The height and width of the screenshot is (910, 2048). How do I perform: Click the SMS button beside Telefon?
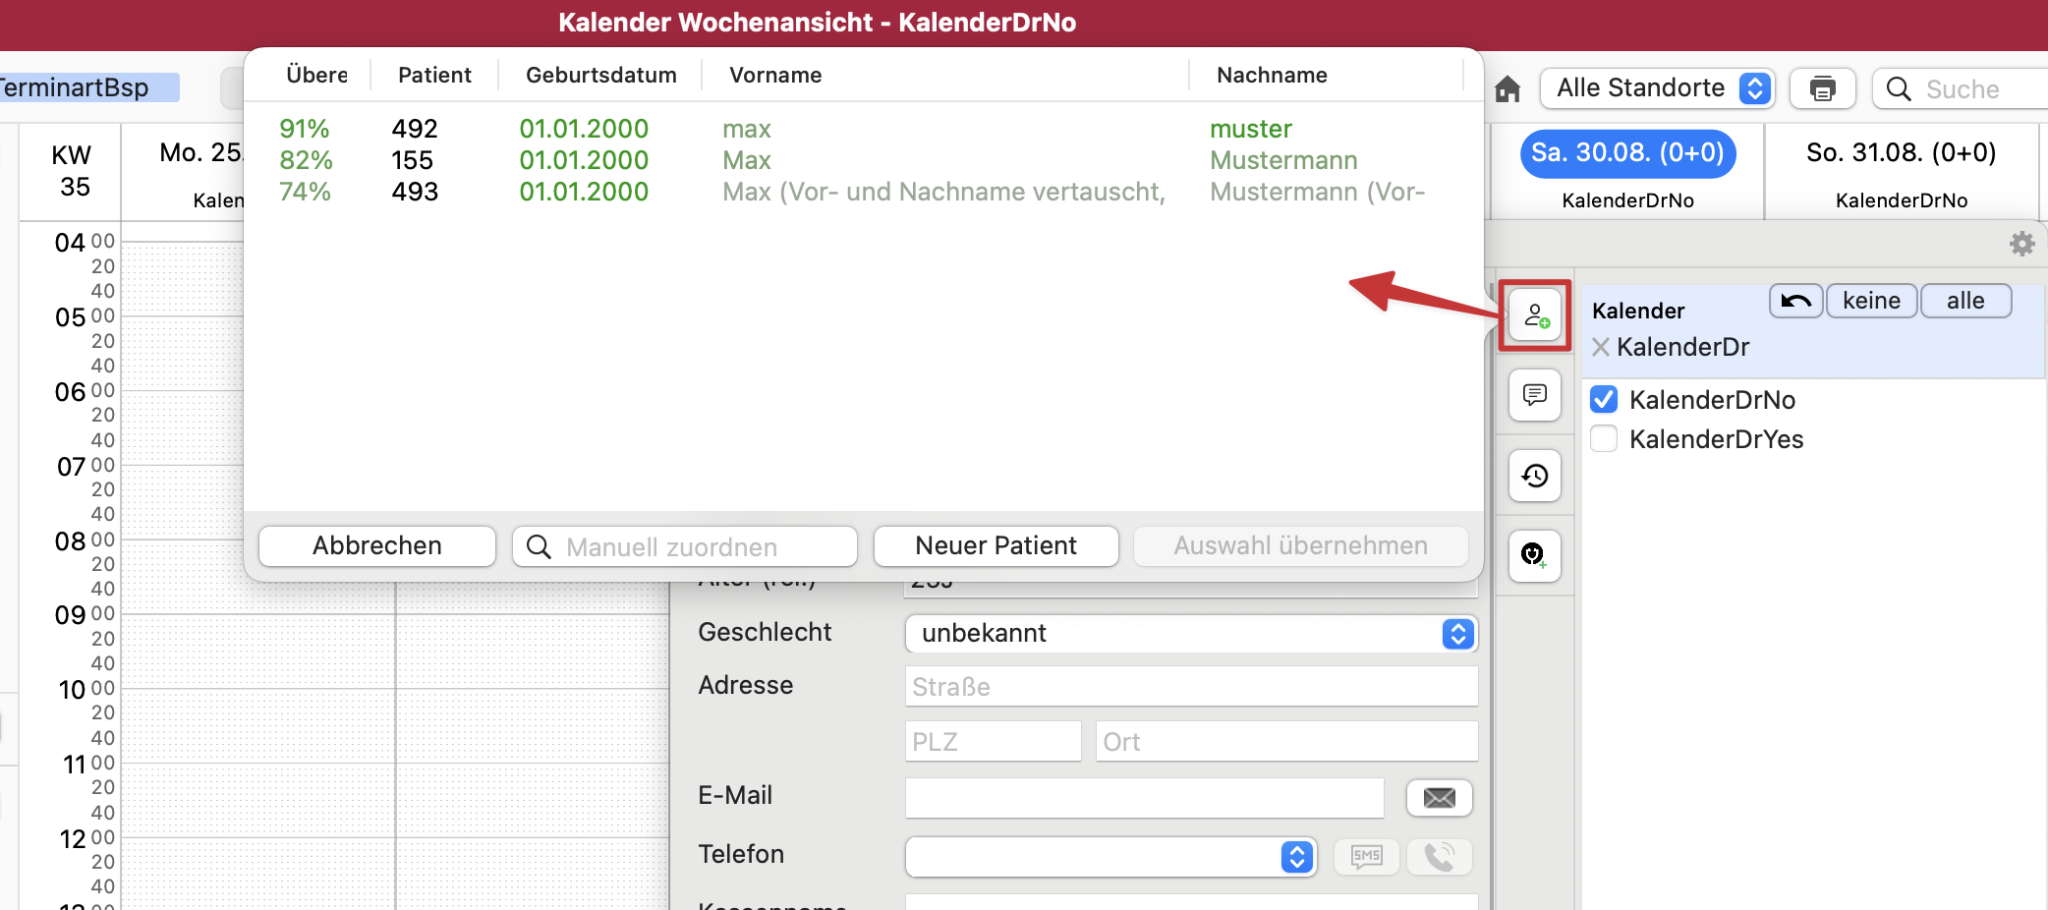1367,856
